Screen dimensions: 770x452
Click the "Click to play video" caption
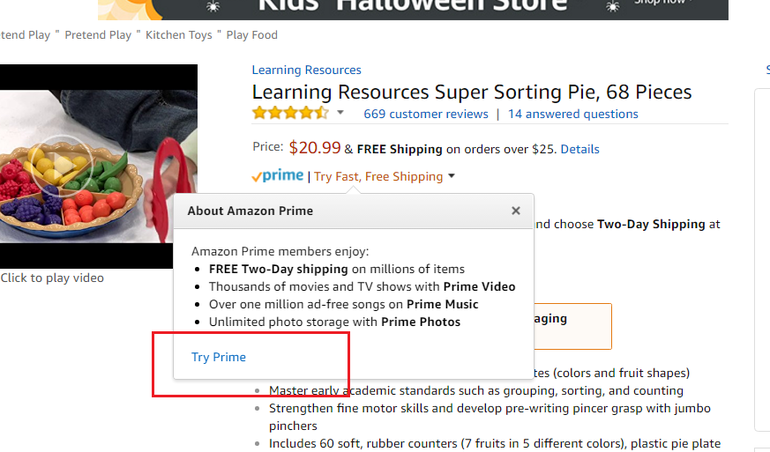[52, 278]
